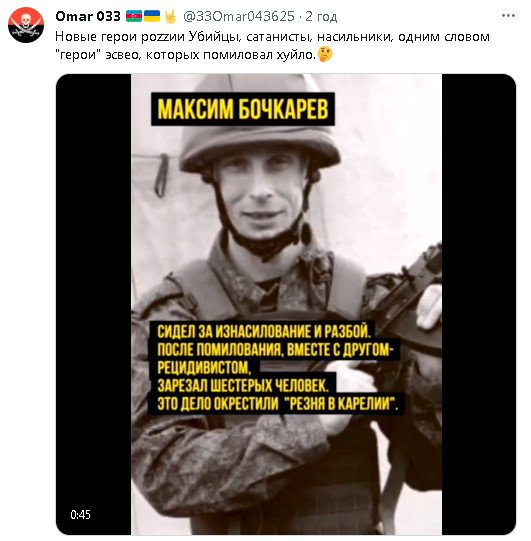Click the left black bar of video

point(94,304)
